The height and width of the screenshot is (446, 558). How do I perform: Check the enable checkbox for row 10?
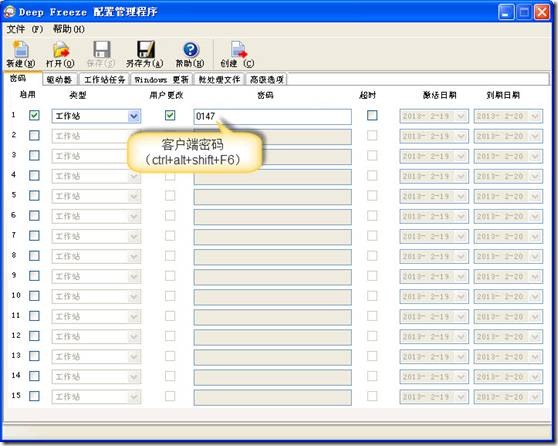click(34, 296)
